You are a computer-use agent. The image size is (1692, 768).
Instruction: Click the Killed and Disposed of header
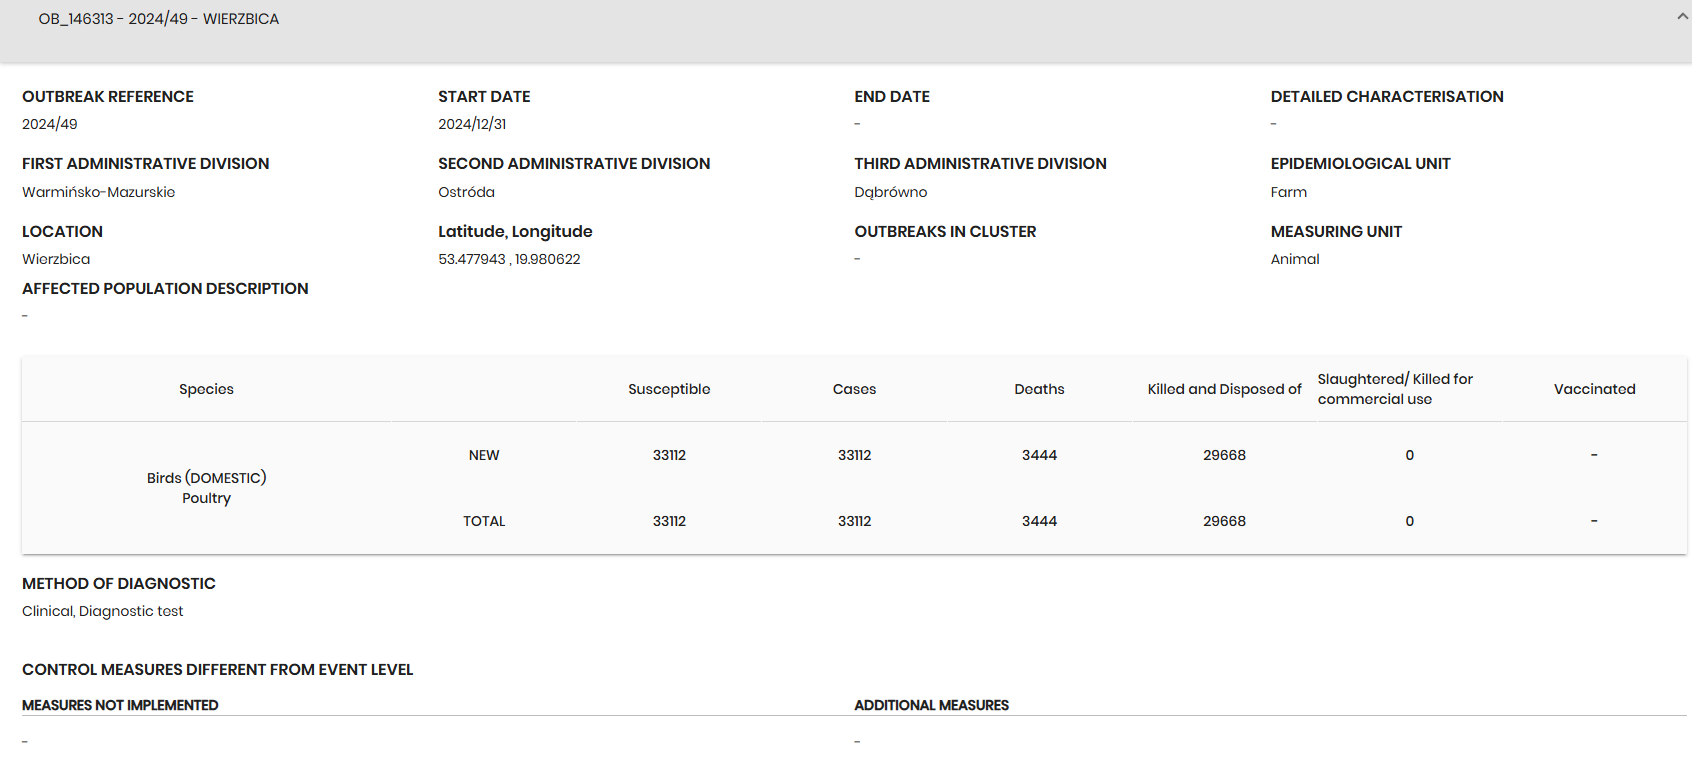1224,389
